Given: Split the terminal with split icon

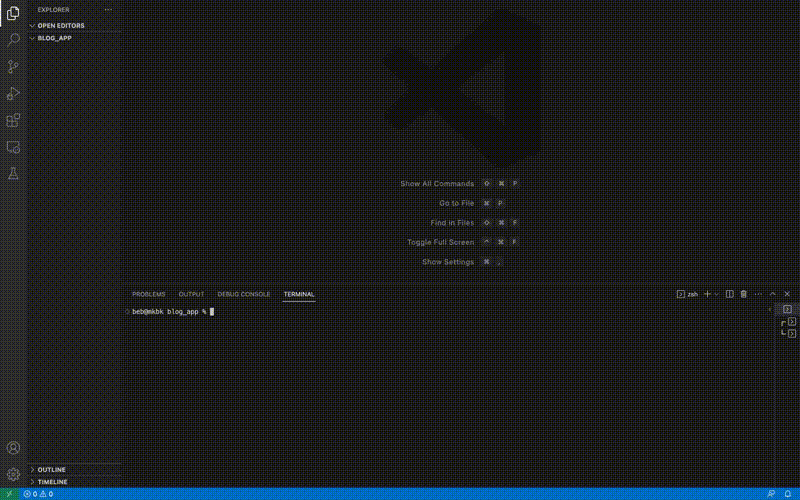Looking at the screenshot, I should tap(730, 294).
